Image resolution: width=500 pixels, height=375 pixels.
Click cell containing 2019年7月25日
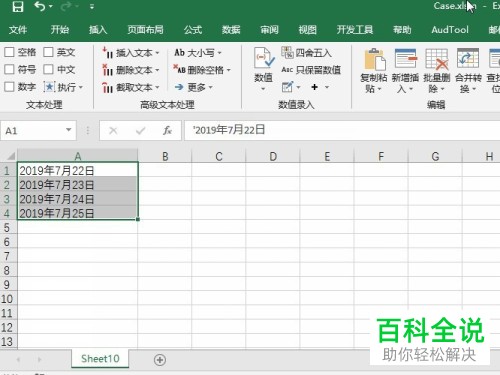click(77, 213)
